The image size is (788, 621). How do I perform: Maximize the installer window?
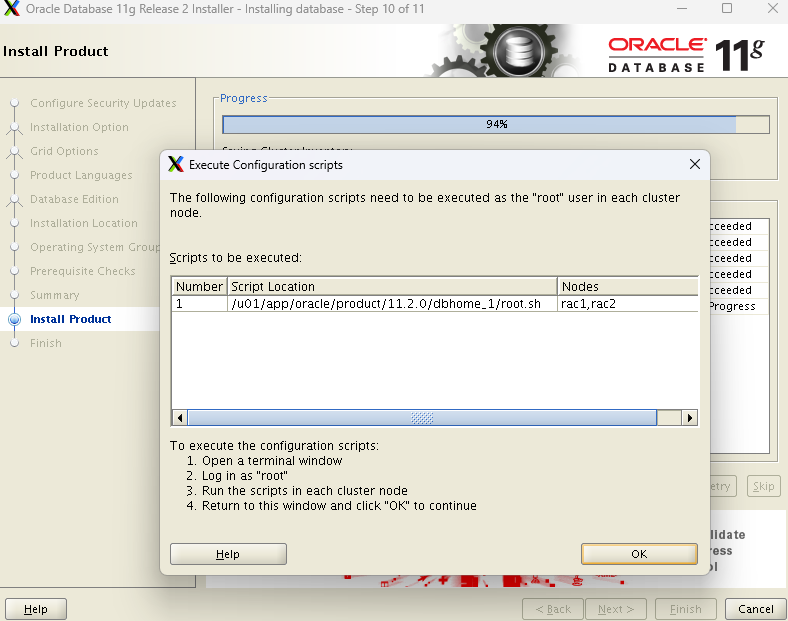(727, 8)
